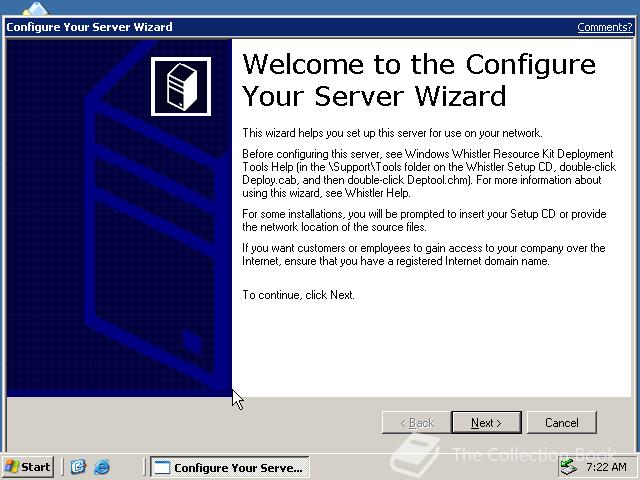Image resolution: width=640 pixels, height=480 pixels.
Task: Click the 7:22 AM clock in the tray
Action: (x=606, y=467)
